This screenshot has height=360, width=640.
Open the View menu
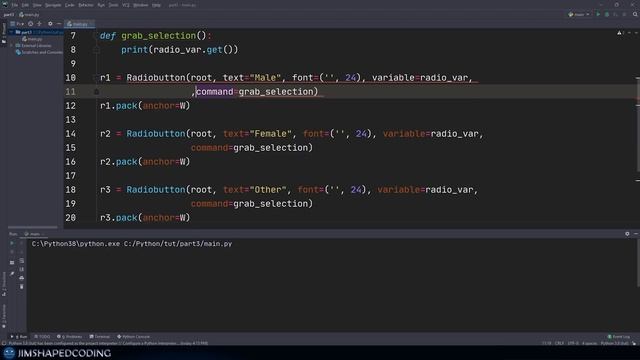point(37,5)
